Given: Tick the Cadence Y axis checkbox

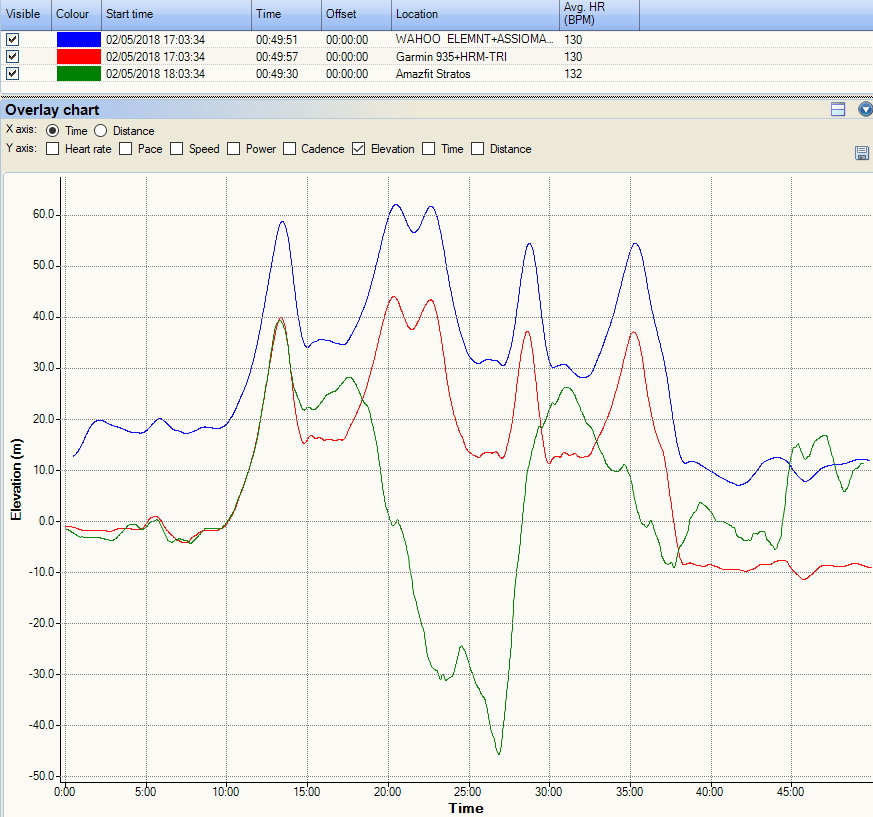Looking at the screenshot, I should click(x=290, y=149).
